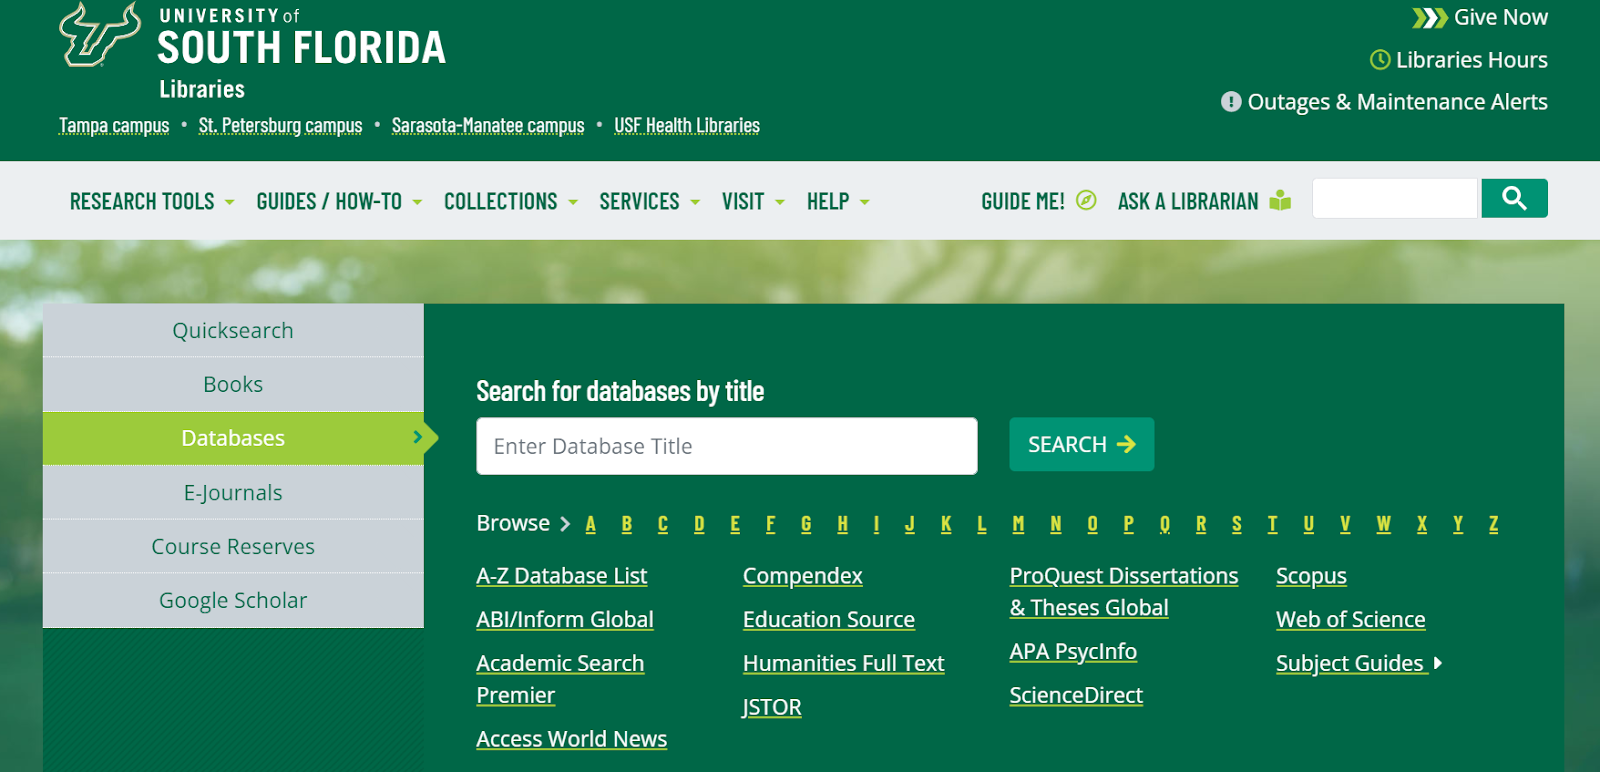1600x772 pixels.
Task: Open the Web of Science database
Action: (1351, 620)
